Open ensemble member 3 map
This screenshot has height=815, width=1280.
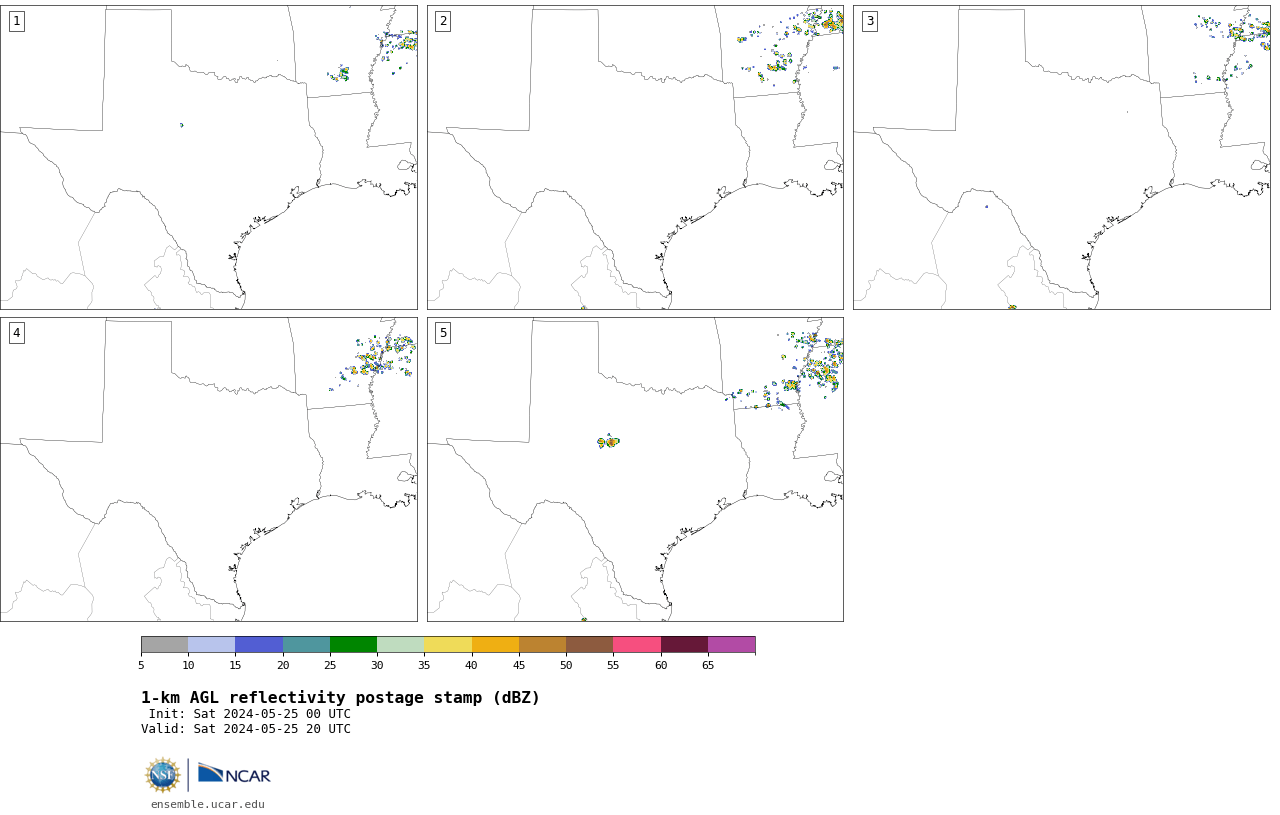tap(1062, 157)
